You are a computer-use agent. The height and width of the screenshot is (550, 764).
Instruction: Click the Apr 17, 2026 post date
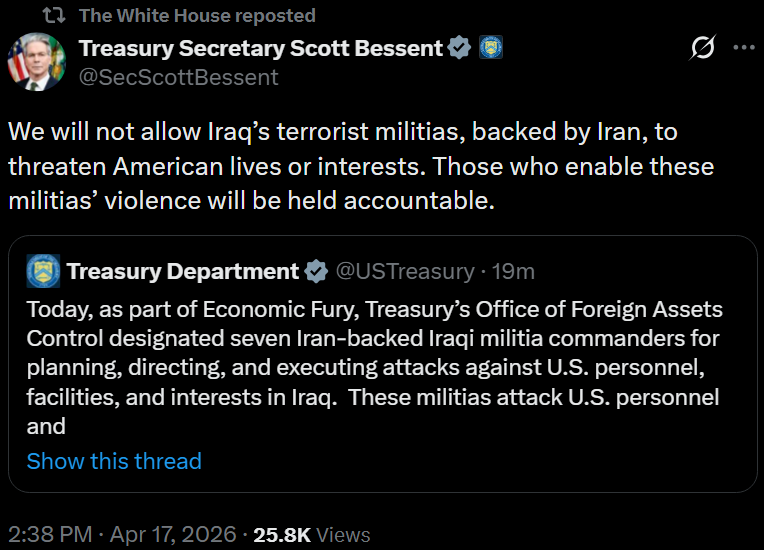pyautogui.click(x=171, y=534)
